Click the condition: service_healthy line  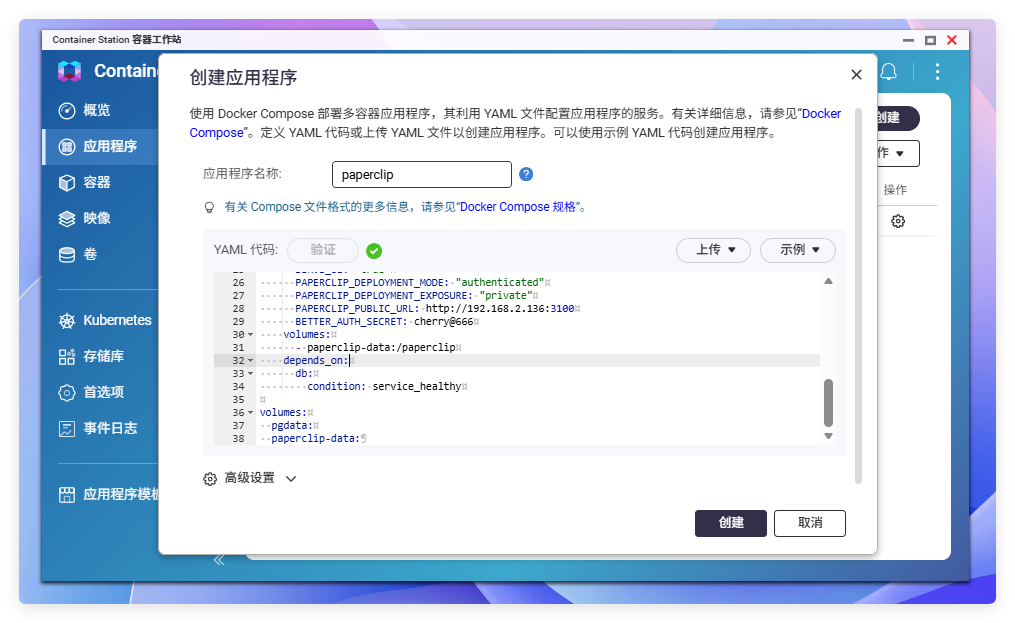click(x=386, y=387)
